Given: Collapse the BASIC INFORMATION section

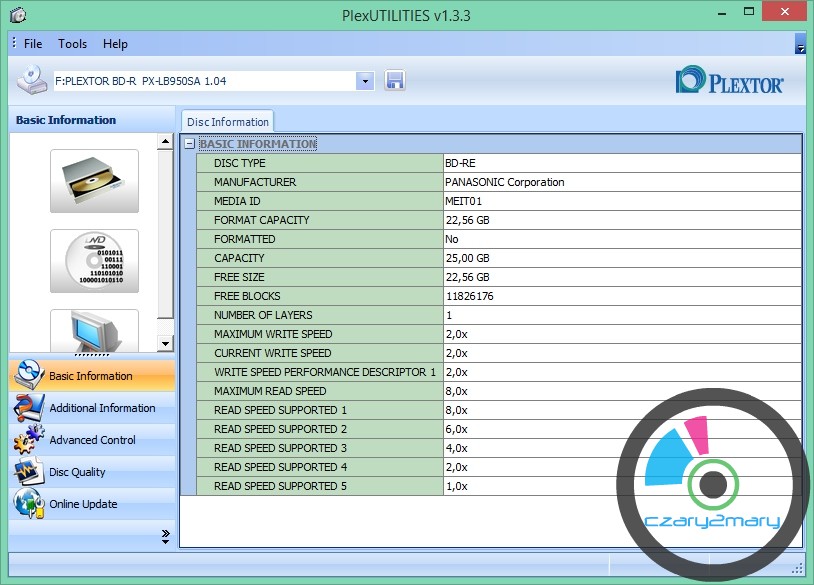Looking at the screenshot, I should pos(189,144).
